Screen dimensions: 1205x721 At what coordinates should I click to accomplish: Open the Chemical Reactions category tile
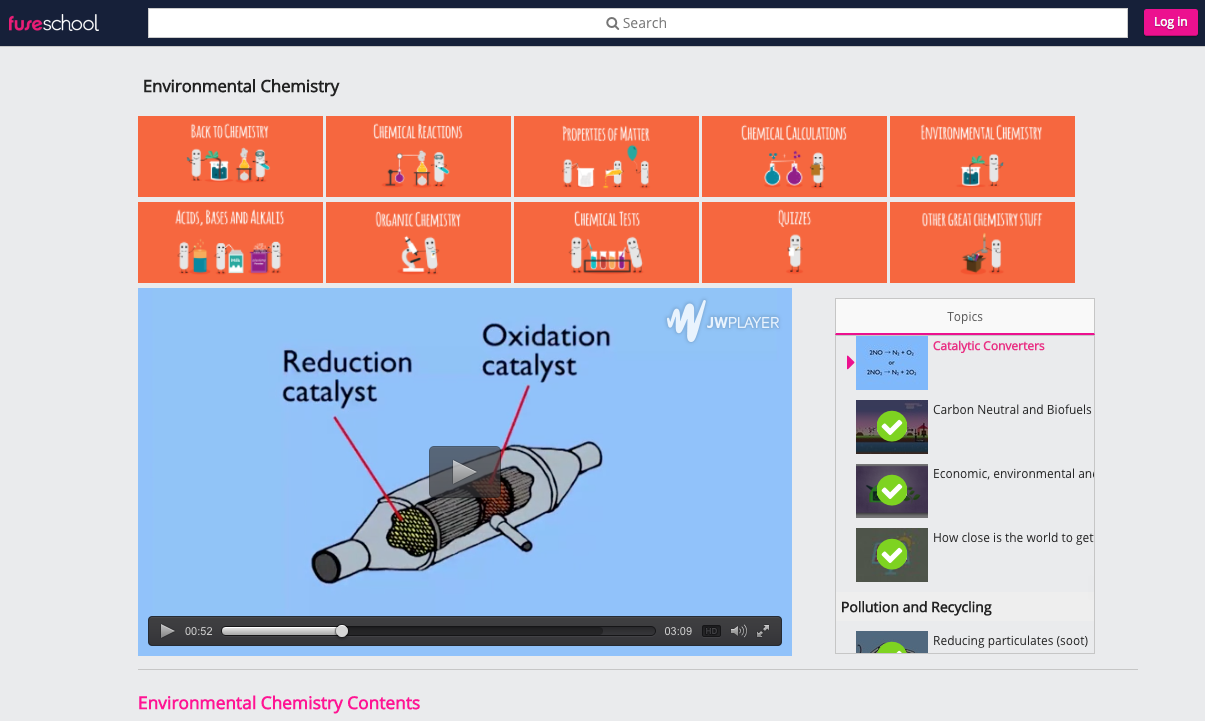click(x=417, y=156)
